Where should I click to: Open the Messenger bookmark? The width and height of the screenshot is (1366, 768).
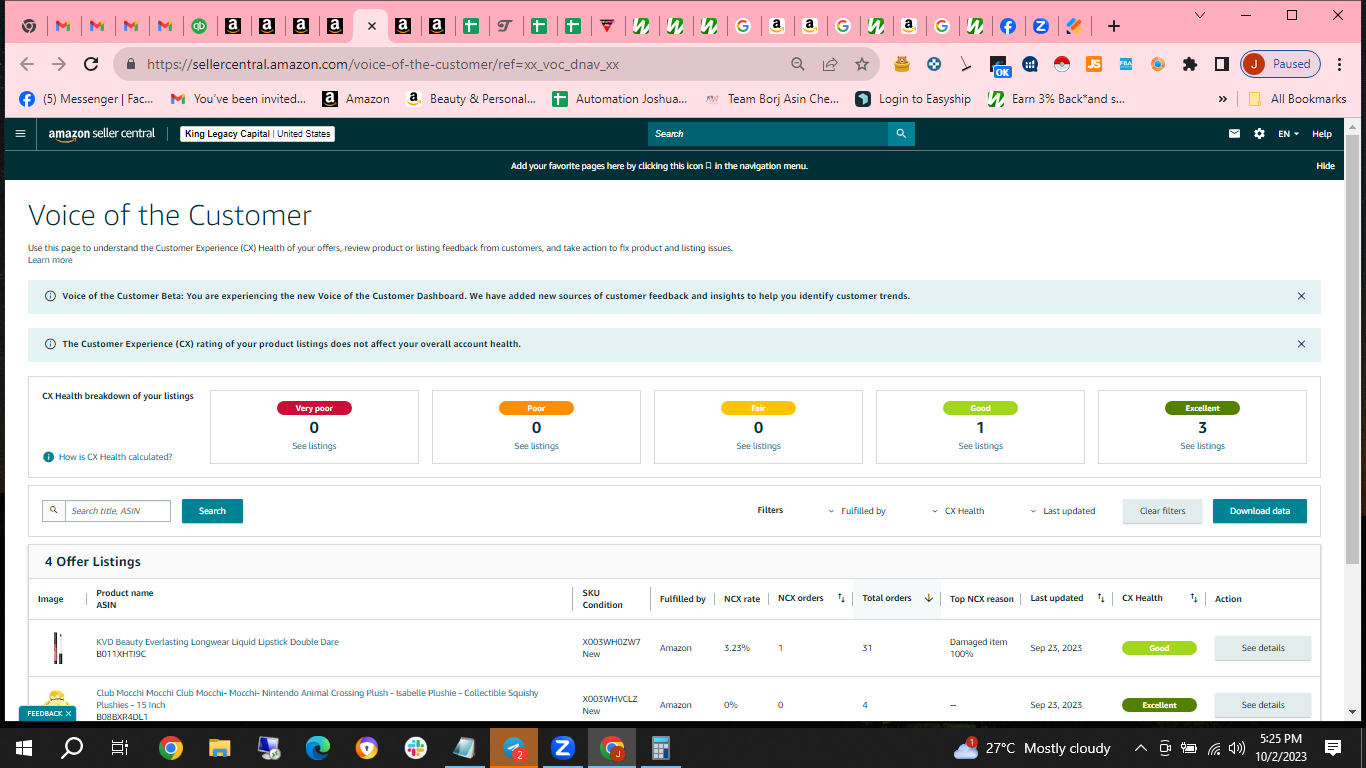[86, 99]
